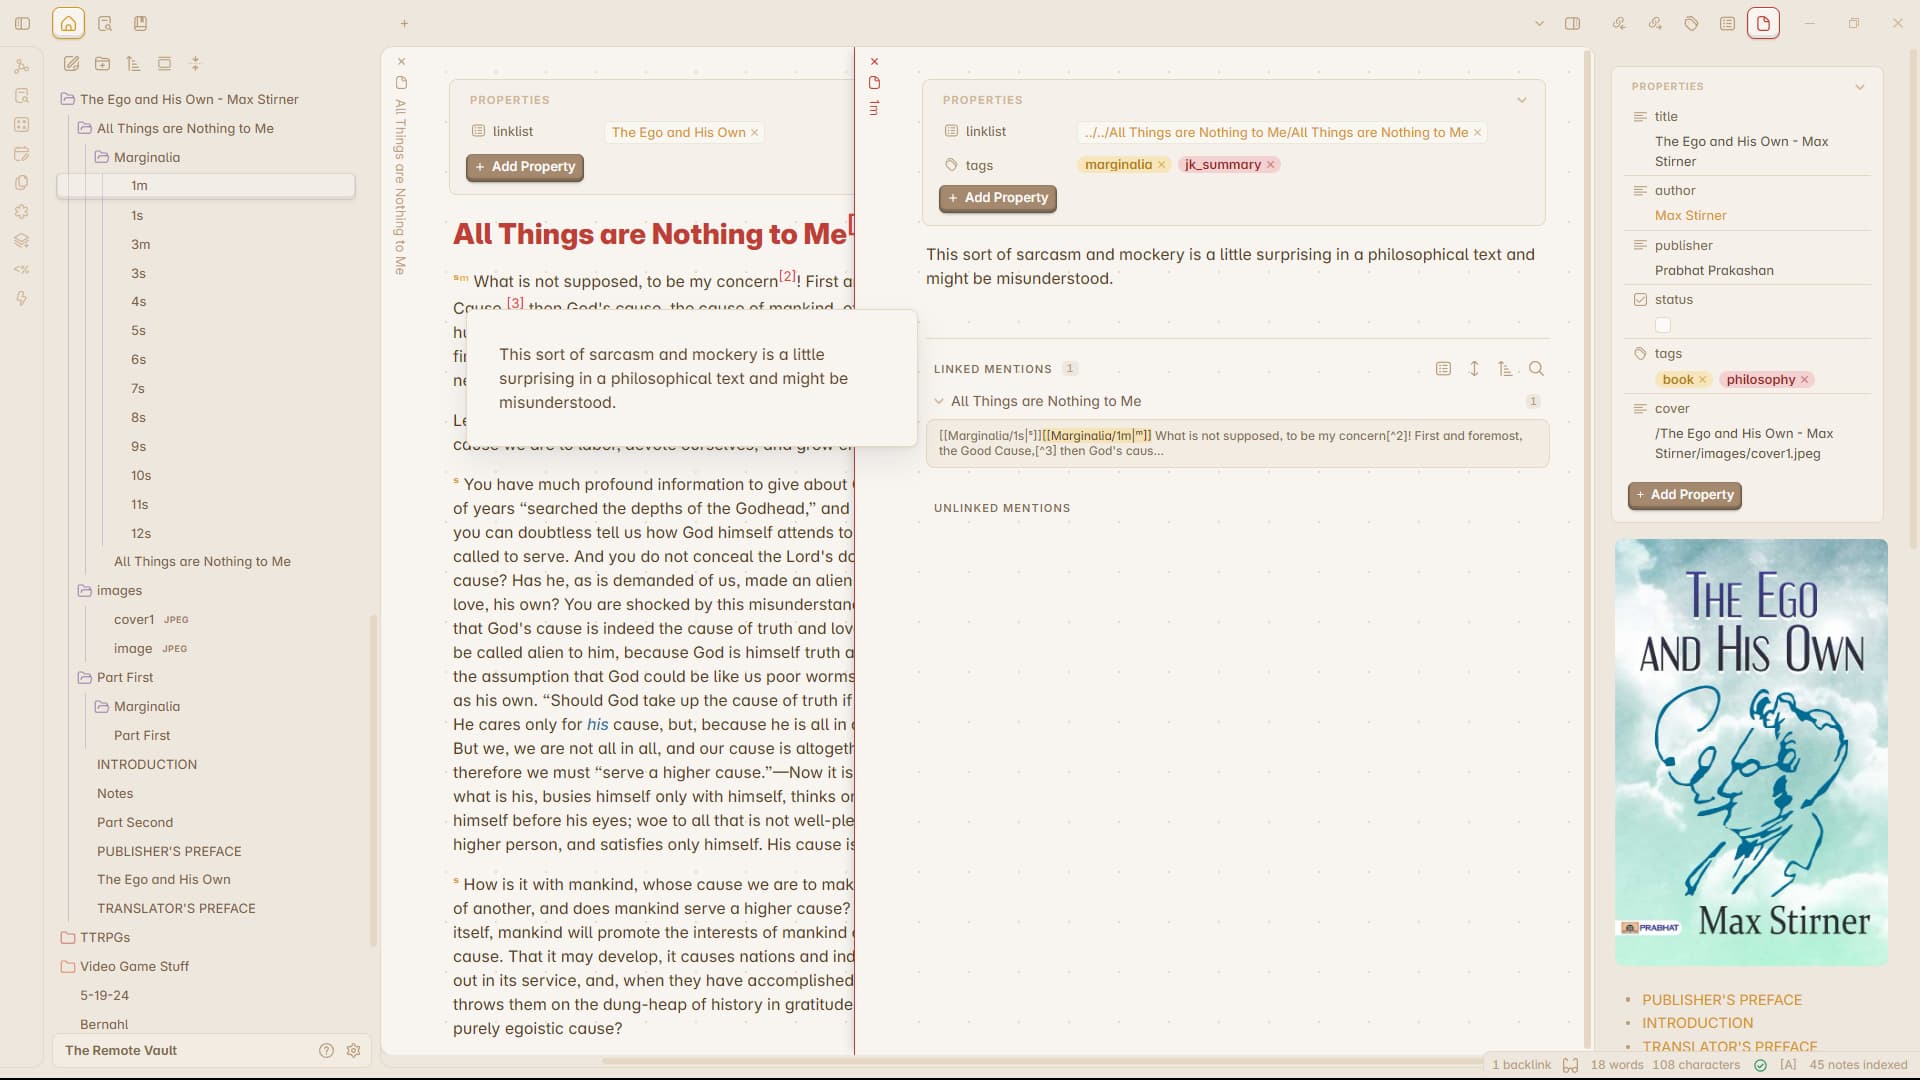Collapse All Things are Nothing folder

pyautogui.click(x=185, y=128)
